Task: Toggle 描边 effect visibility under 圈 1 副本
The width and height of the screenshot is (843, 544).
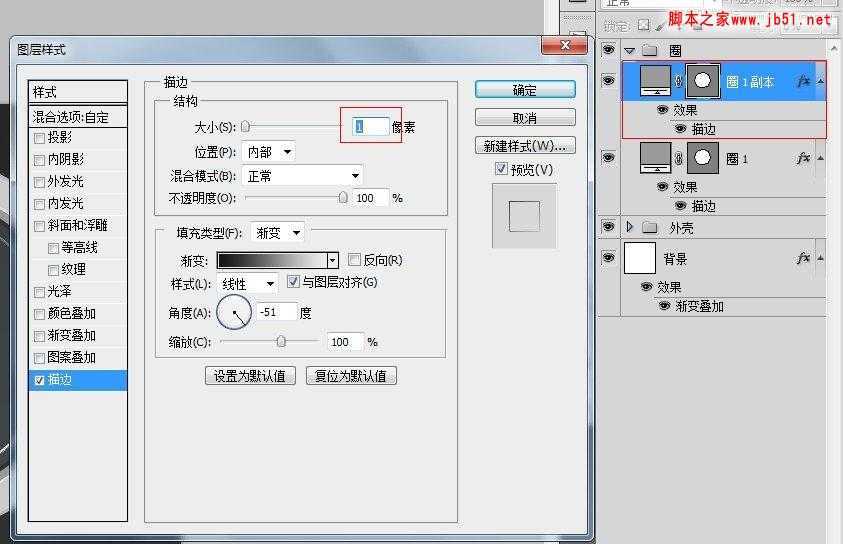Action: click(x=680, y=128)
